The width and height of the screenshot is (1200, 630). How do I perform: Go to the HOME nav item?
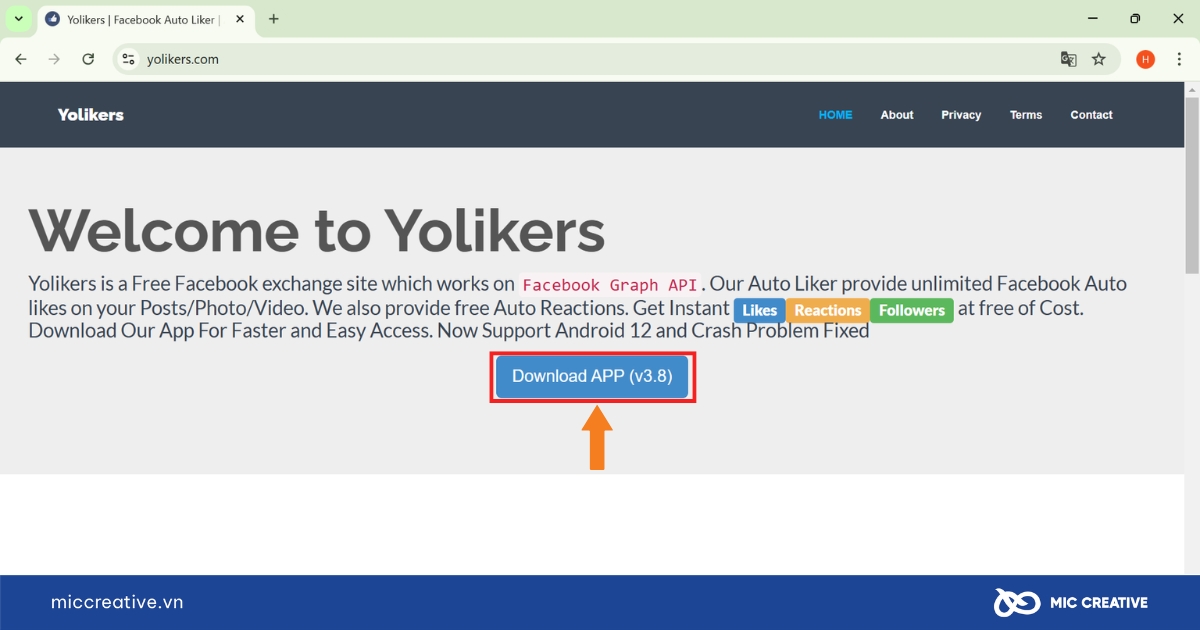click(x=835, y=115)
